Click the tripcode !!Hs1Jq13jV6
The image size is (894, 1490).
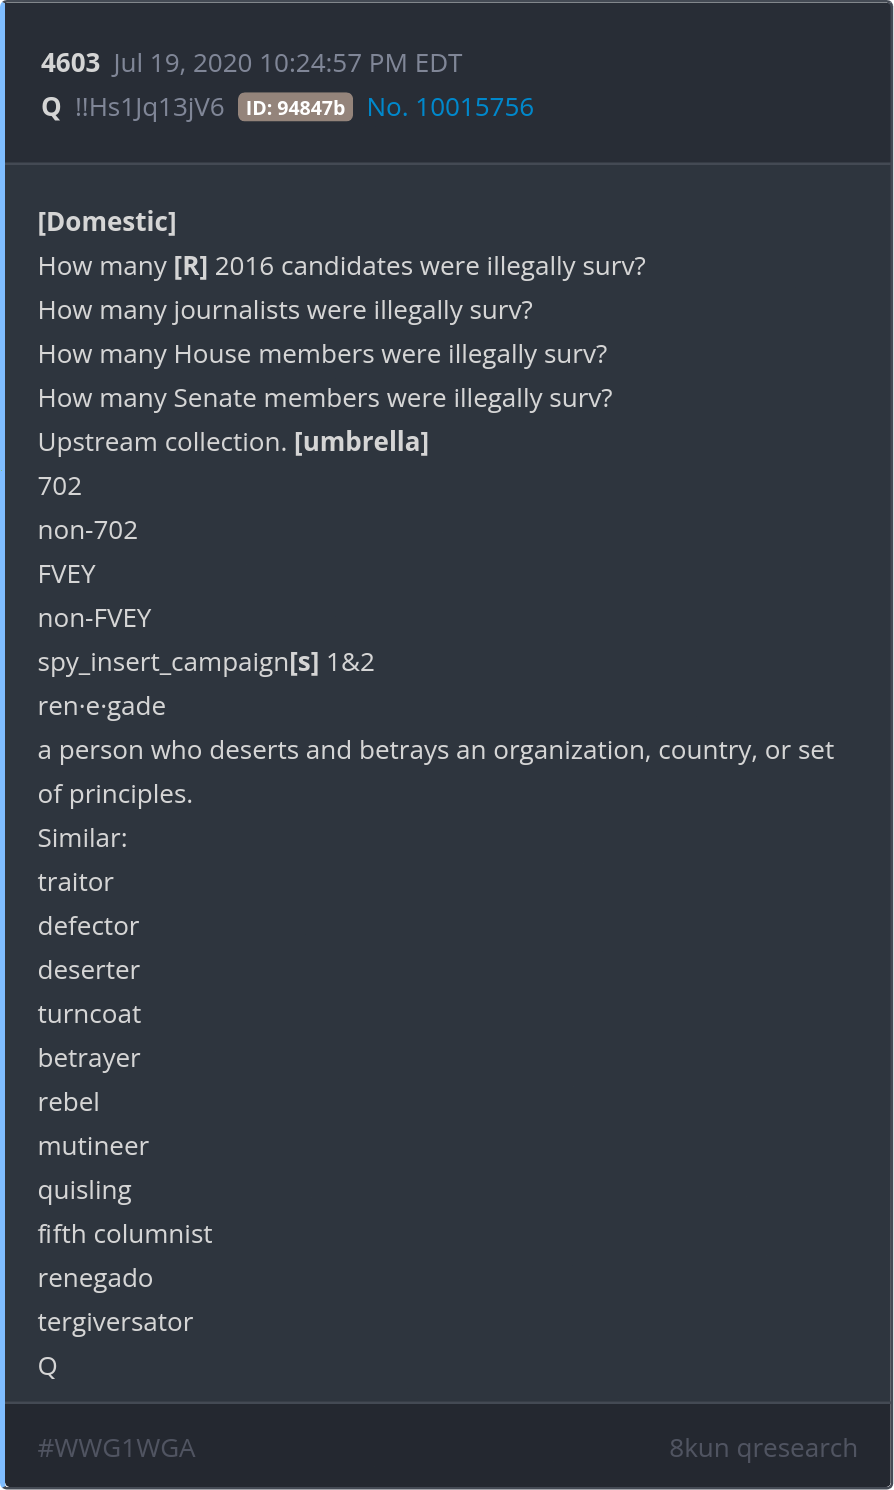pyautogui.click(x=150, y=108)
